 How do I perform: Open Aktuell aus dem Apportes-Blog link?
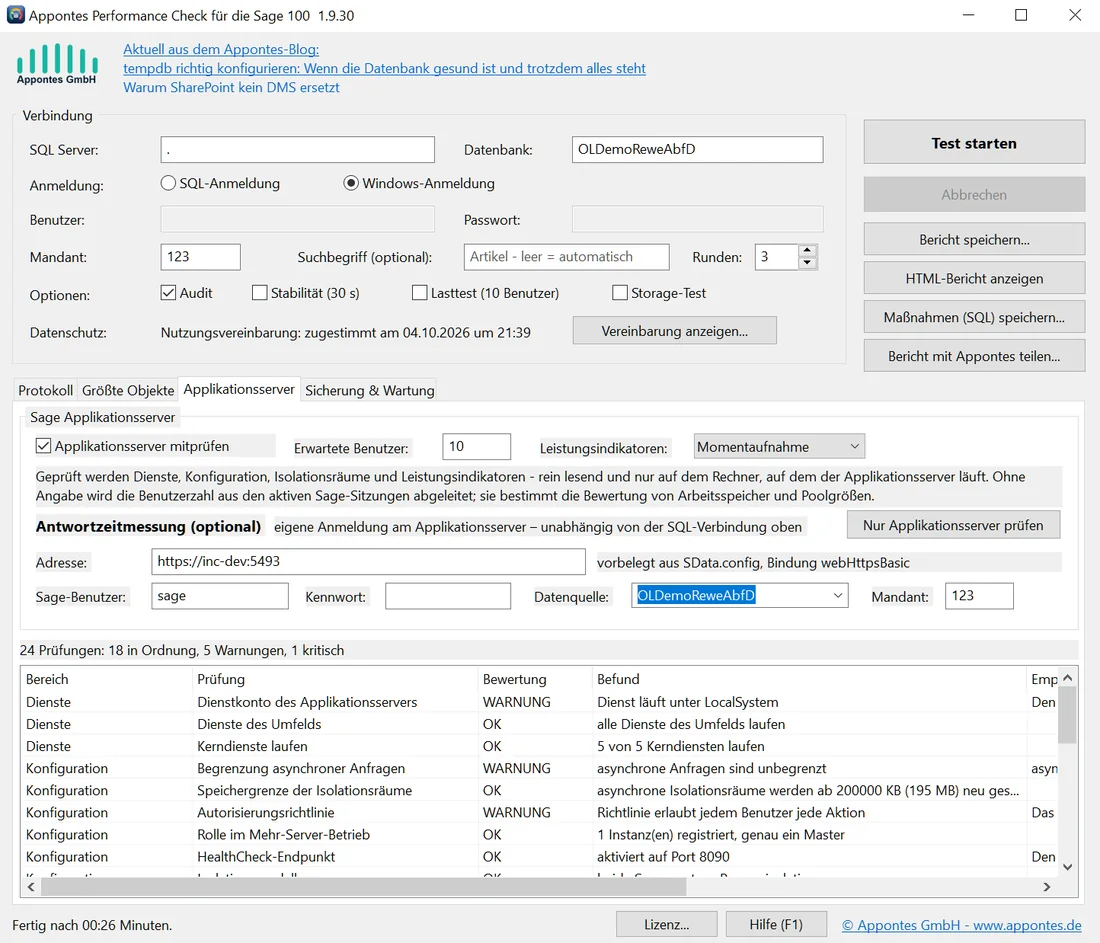pyautogui.click(x=221, y=49)
